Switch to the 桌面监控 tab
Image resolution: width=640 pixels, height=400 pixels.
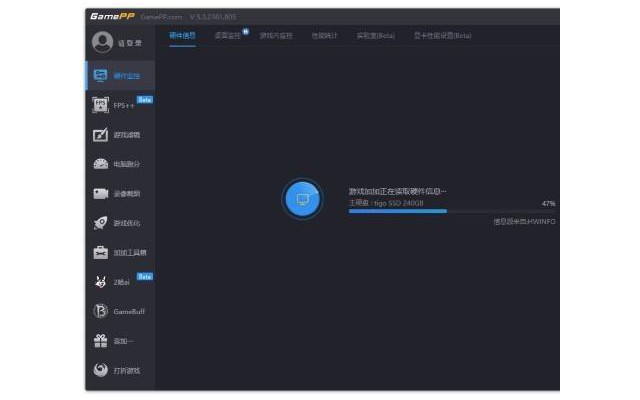[227, 36]
